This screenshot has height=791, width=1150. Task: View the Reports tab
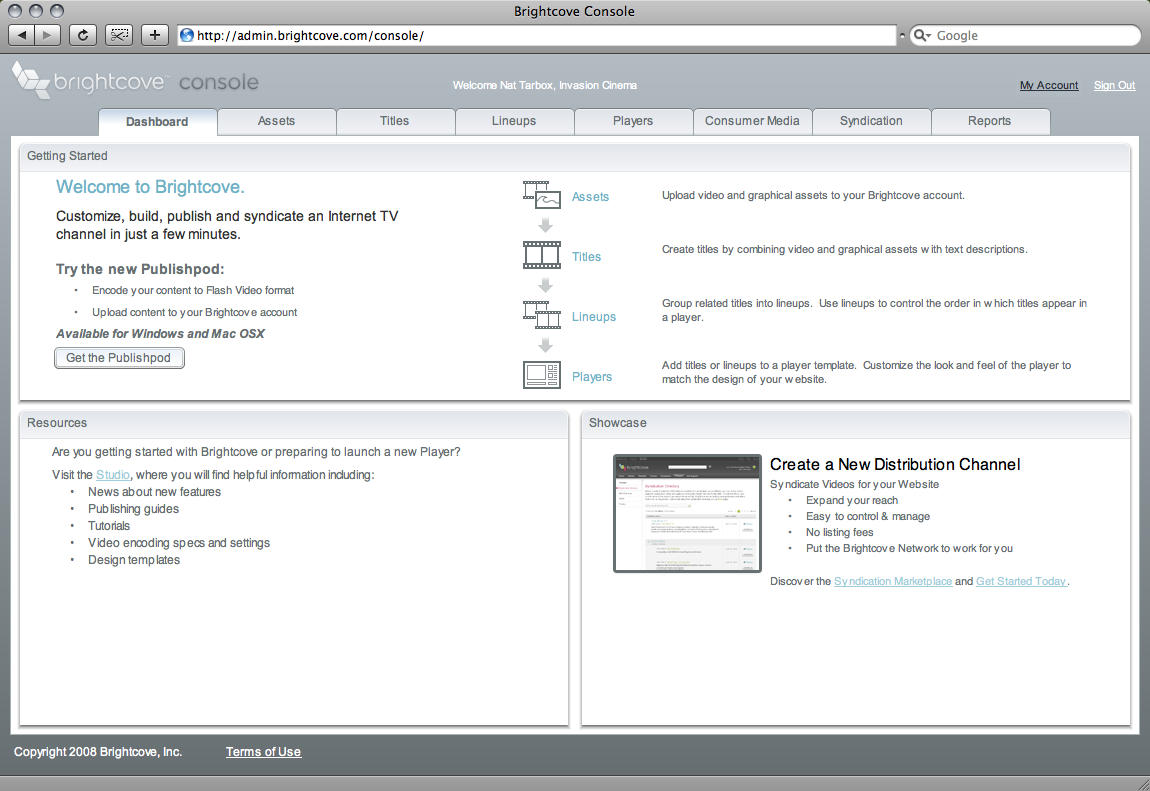tap(989, 121)
